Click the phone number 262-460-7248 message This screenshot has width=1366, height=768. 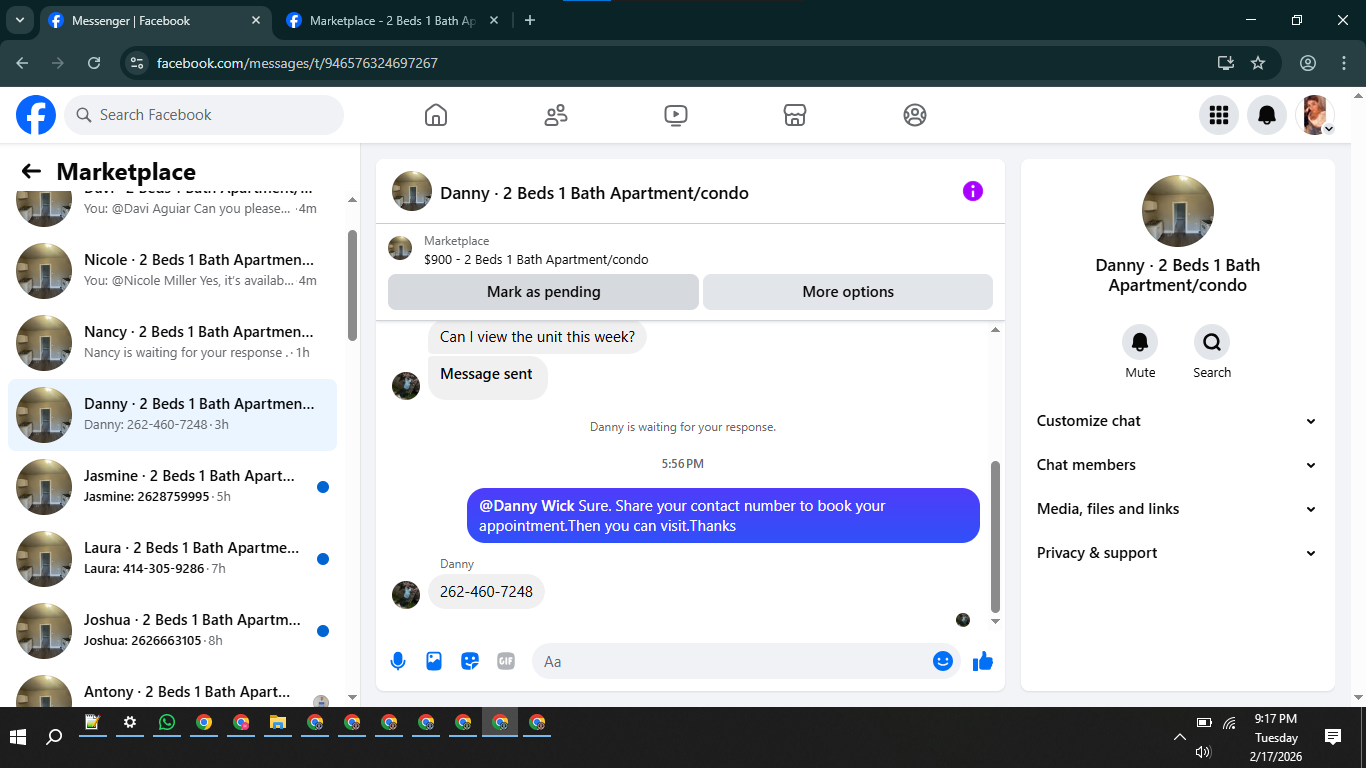[x=486, y=592]
